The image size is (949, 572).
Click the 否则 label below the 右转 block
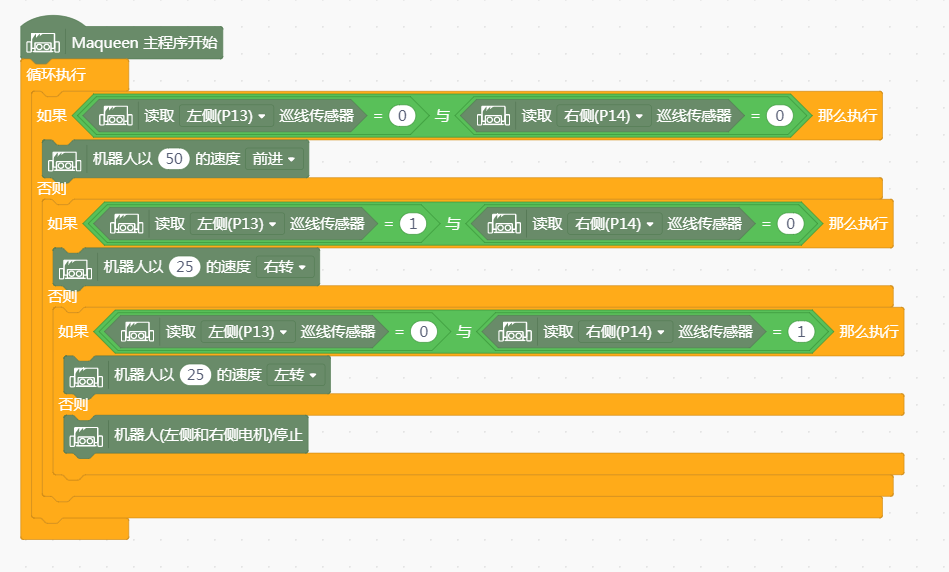pyautogui.click(x=62, y=297)
